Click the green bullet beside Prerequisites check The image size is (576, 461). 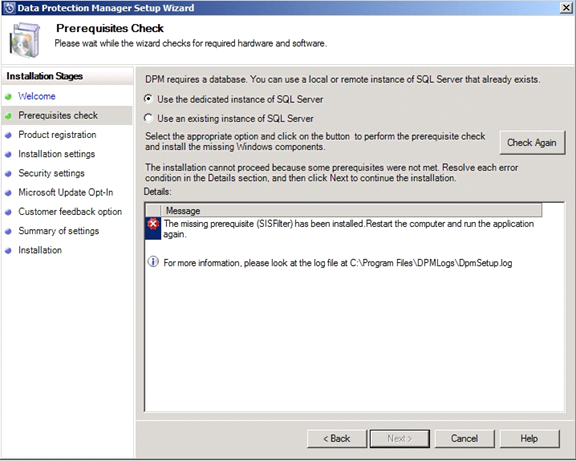pyautogui.click(x=8, y=116)
